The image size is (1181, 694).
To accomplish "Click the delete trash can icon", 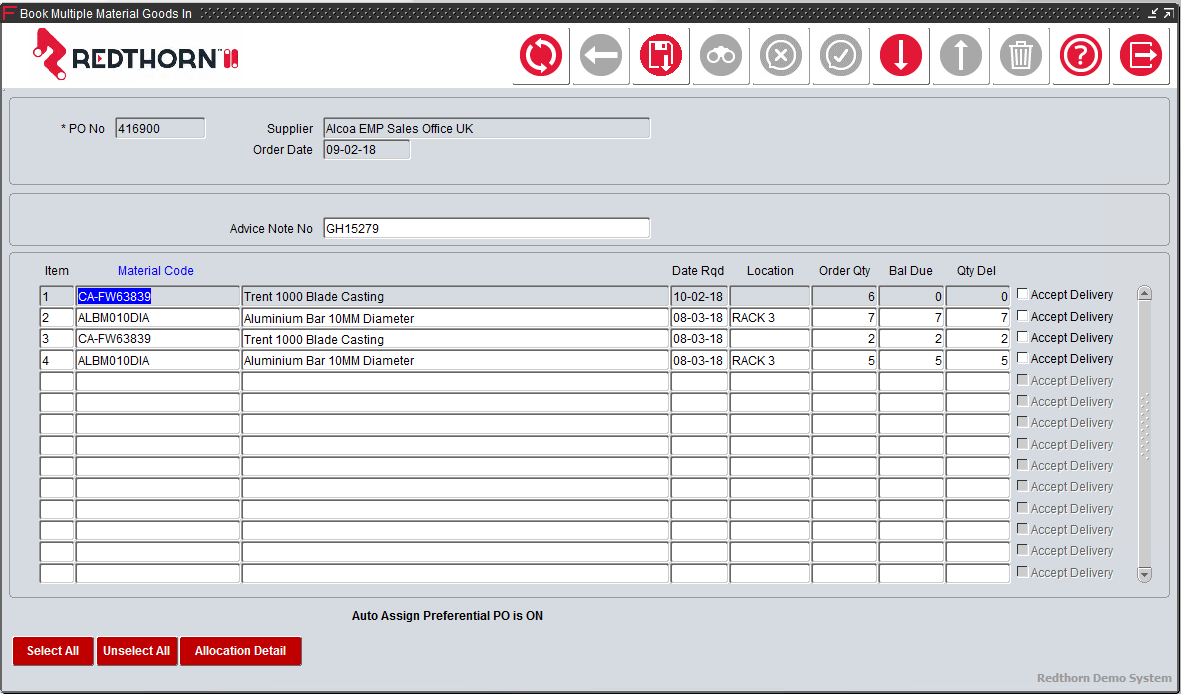I will (x=1020, y=55).
